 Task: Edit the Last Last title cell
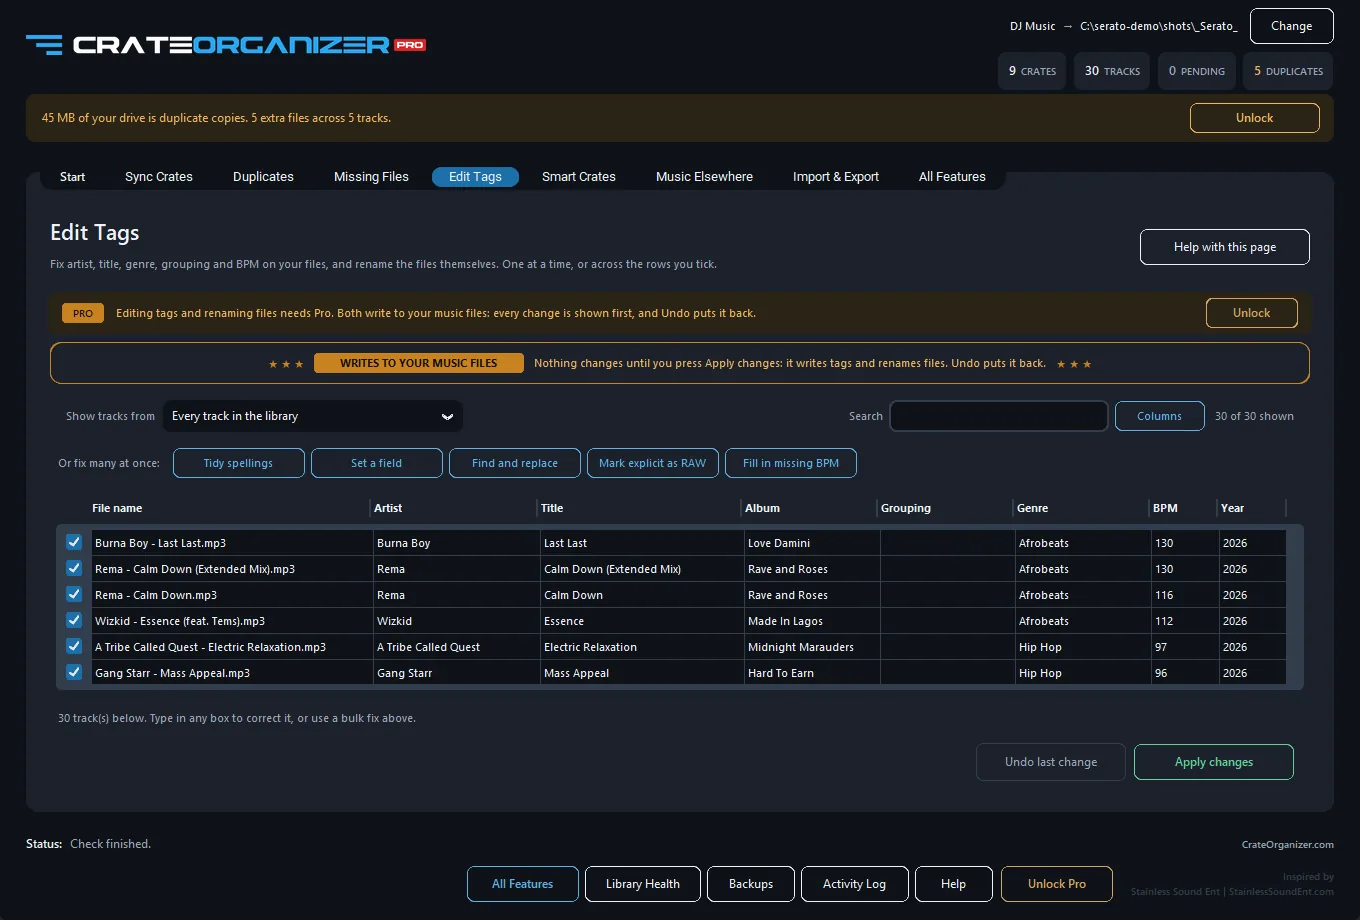(640, 543)
